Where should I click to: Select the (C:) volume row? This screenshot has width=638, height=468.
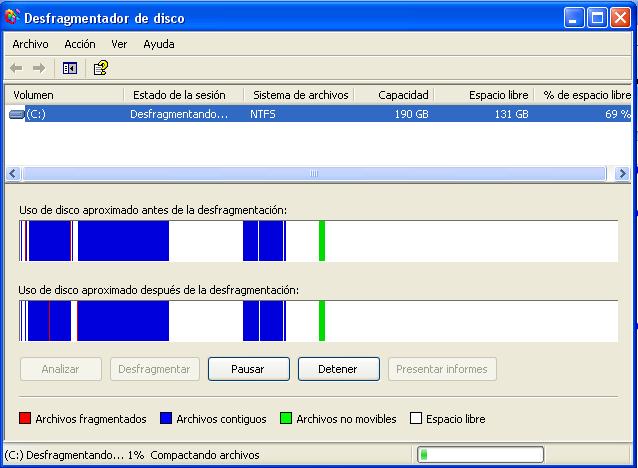[319, 114]
